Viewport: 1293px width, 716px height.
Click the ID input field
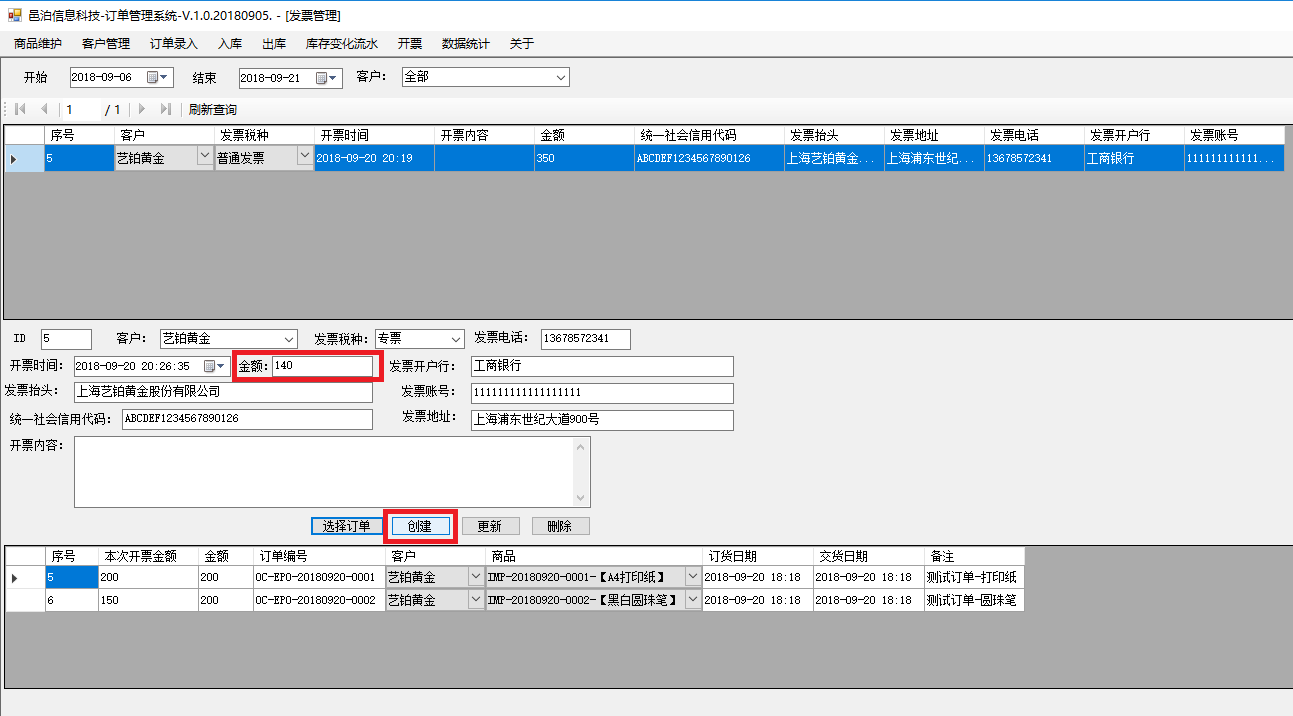tap(66, 339)
